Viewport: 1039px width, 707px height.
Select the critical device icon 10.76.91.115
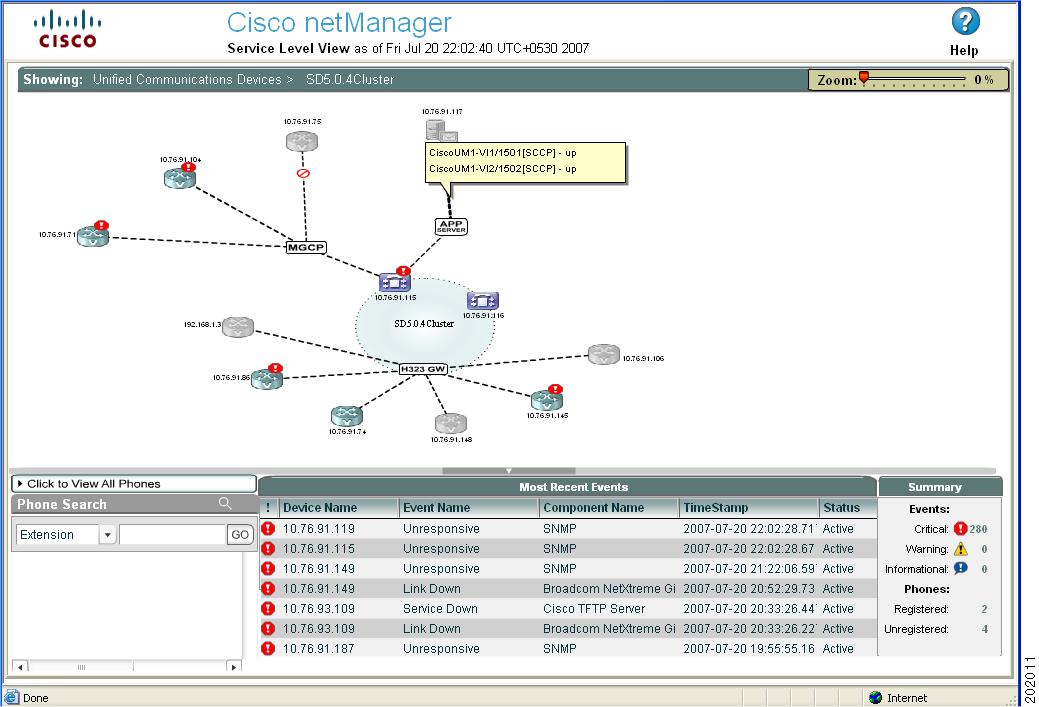click(395, 282)
